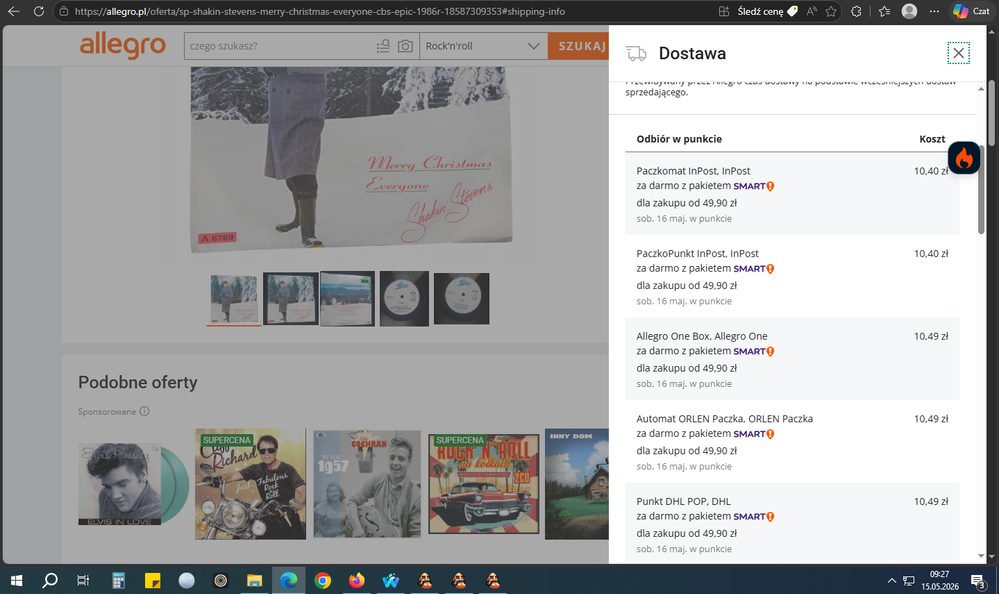Viewport: 999px width, 594px height.
Task: Open the Rock'n'roll category dropdown
Action: coord(483,46)
